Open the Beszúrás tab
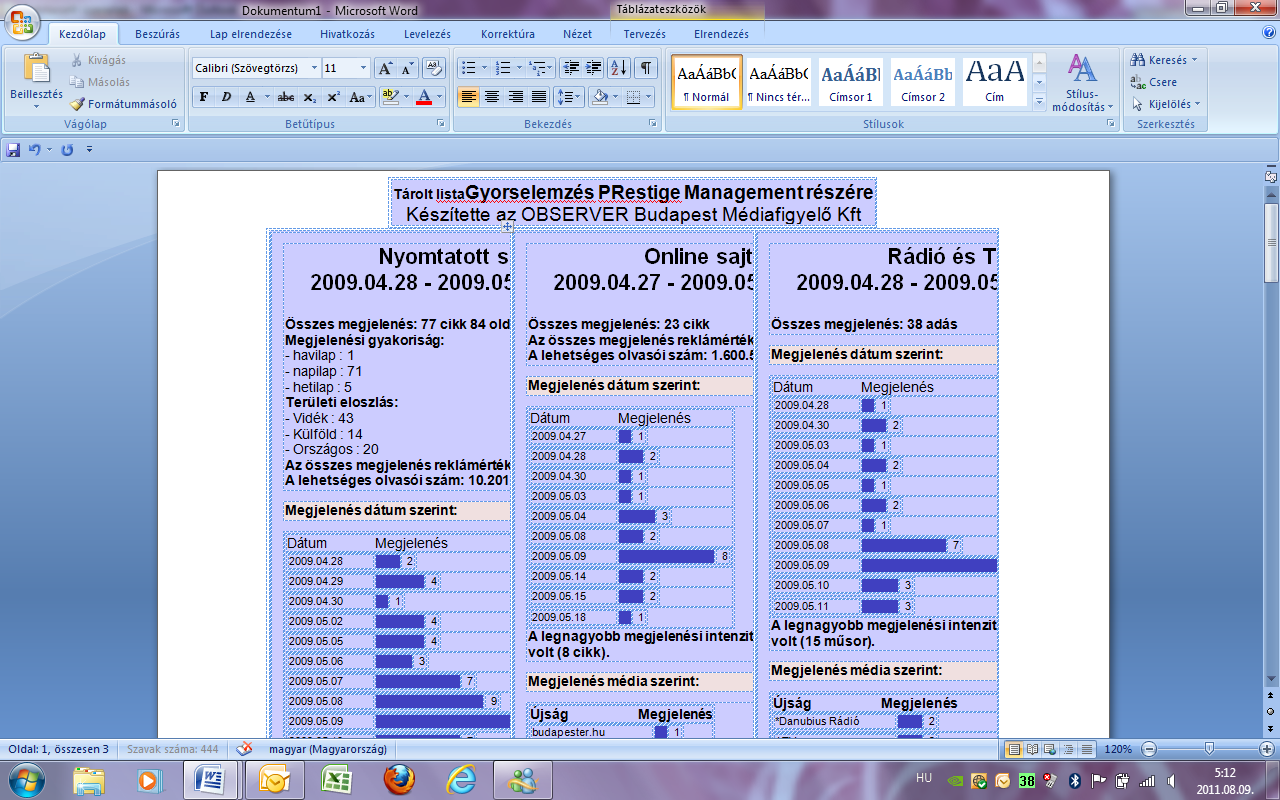 point(157,33)
